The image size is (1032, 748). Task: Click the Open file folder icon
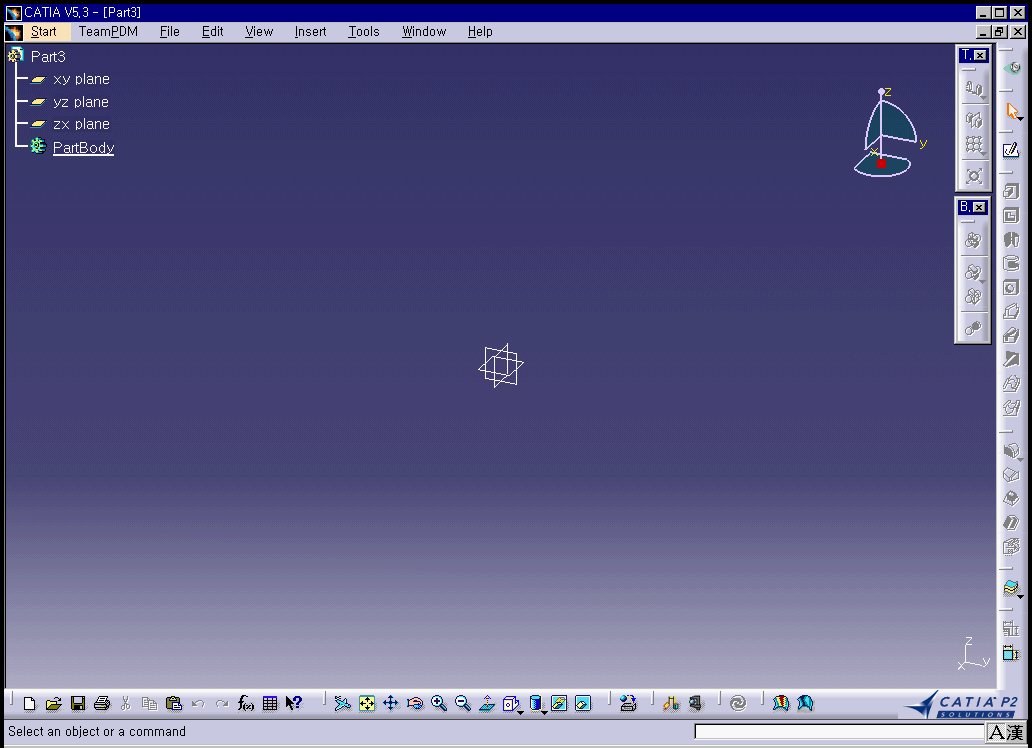[53, 703]
